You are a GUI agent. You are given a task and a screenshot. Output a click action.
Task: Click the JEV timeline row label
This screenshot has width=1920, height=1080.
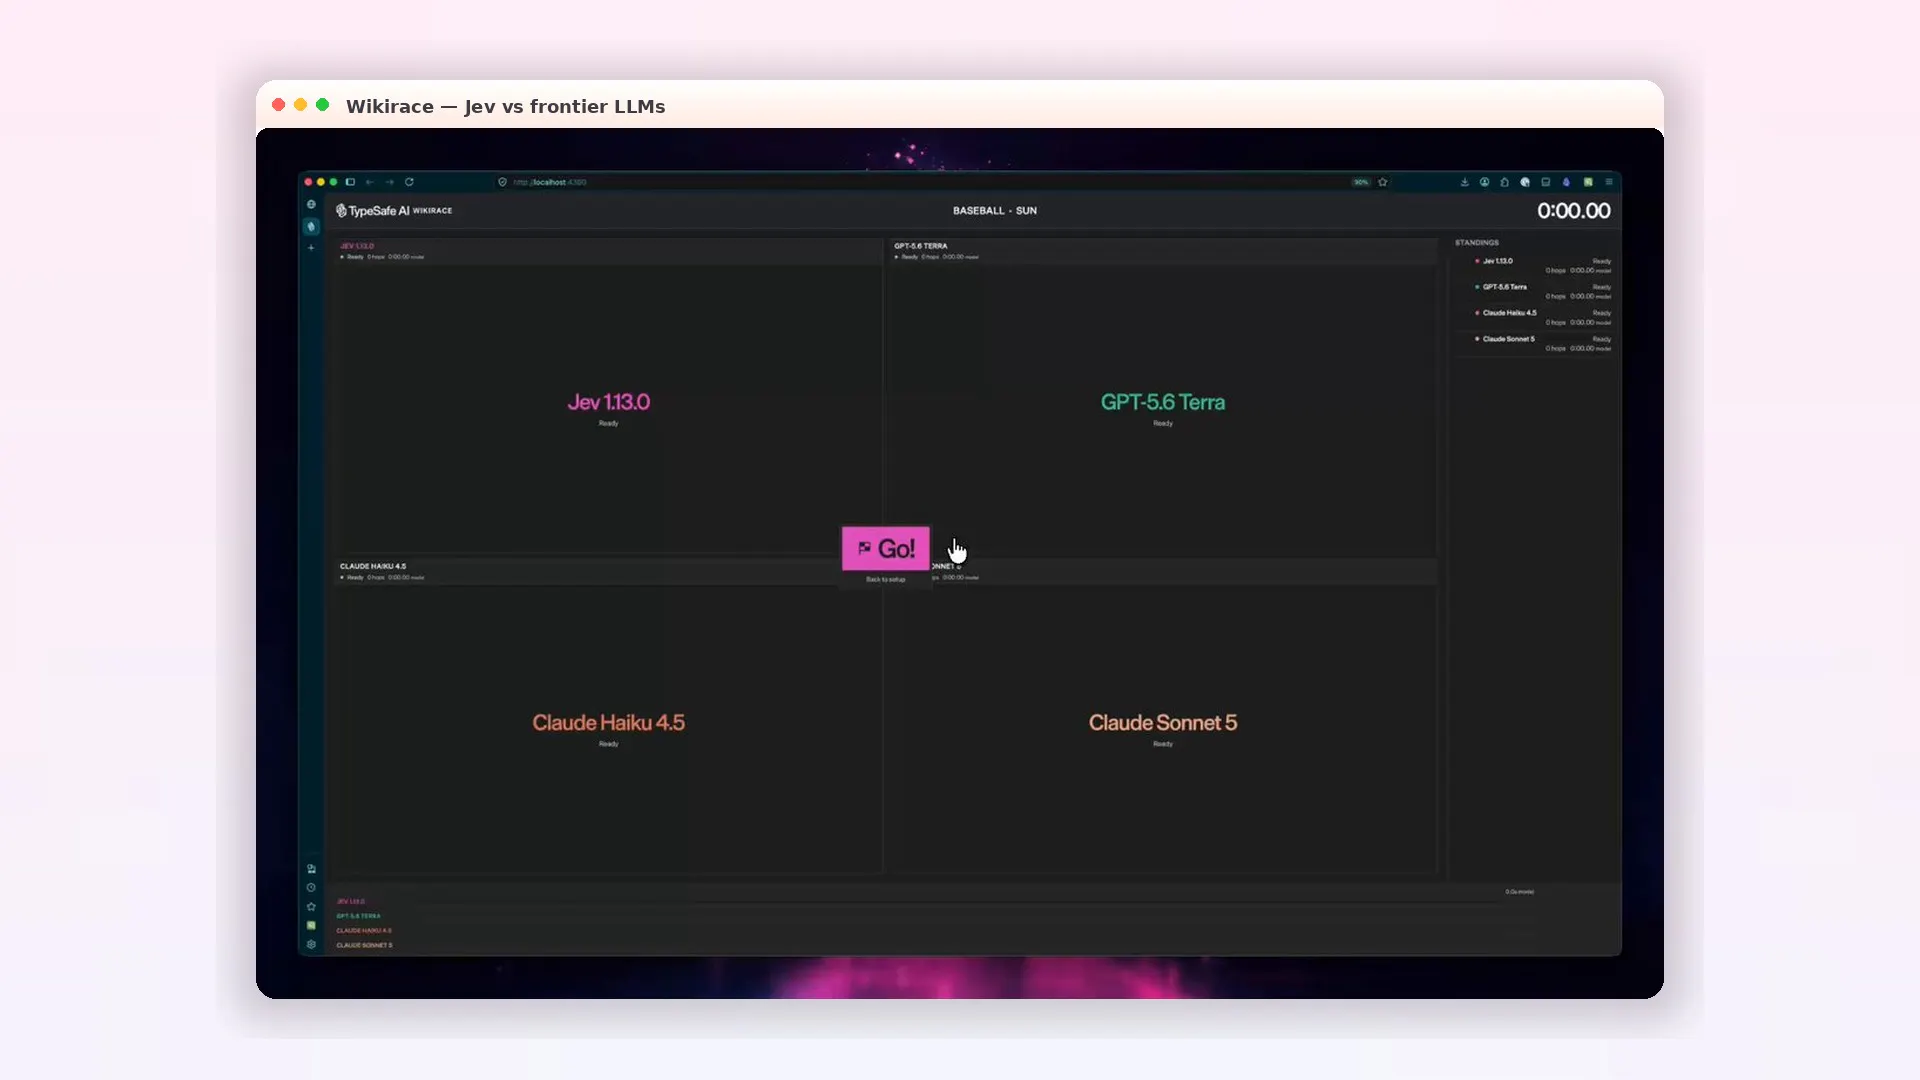350,902
